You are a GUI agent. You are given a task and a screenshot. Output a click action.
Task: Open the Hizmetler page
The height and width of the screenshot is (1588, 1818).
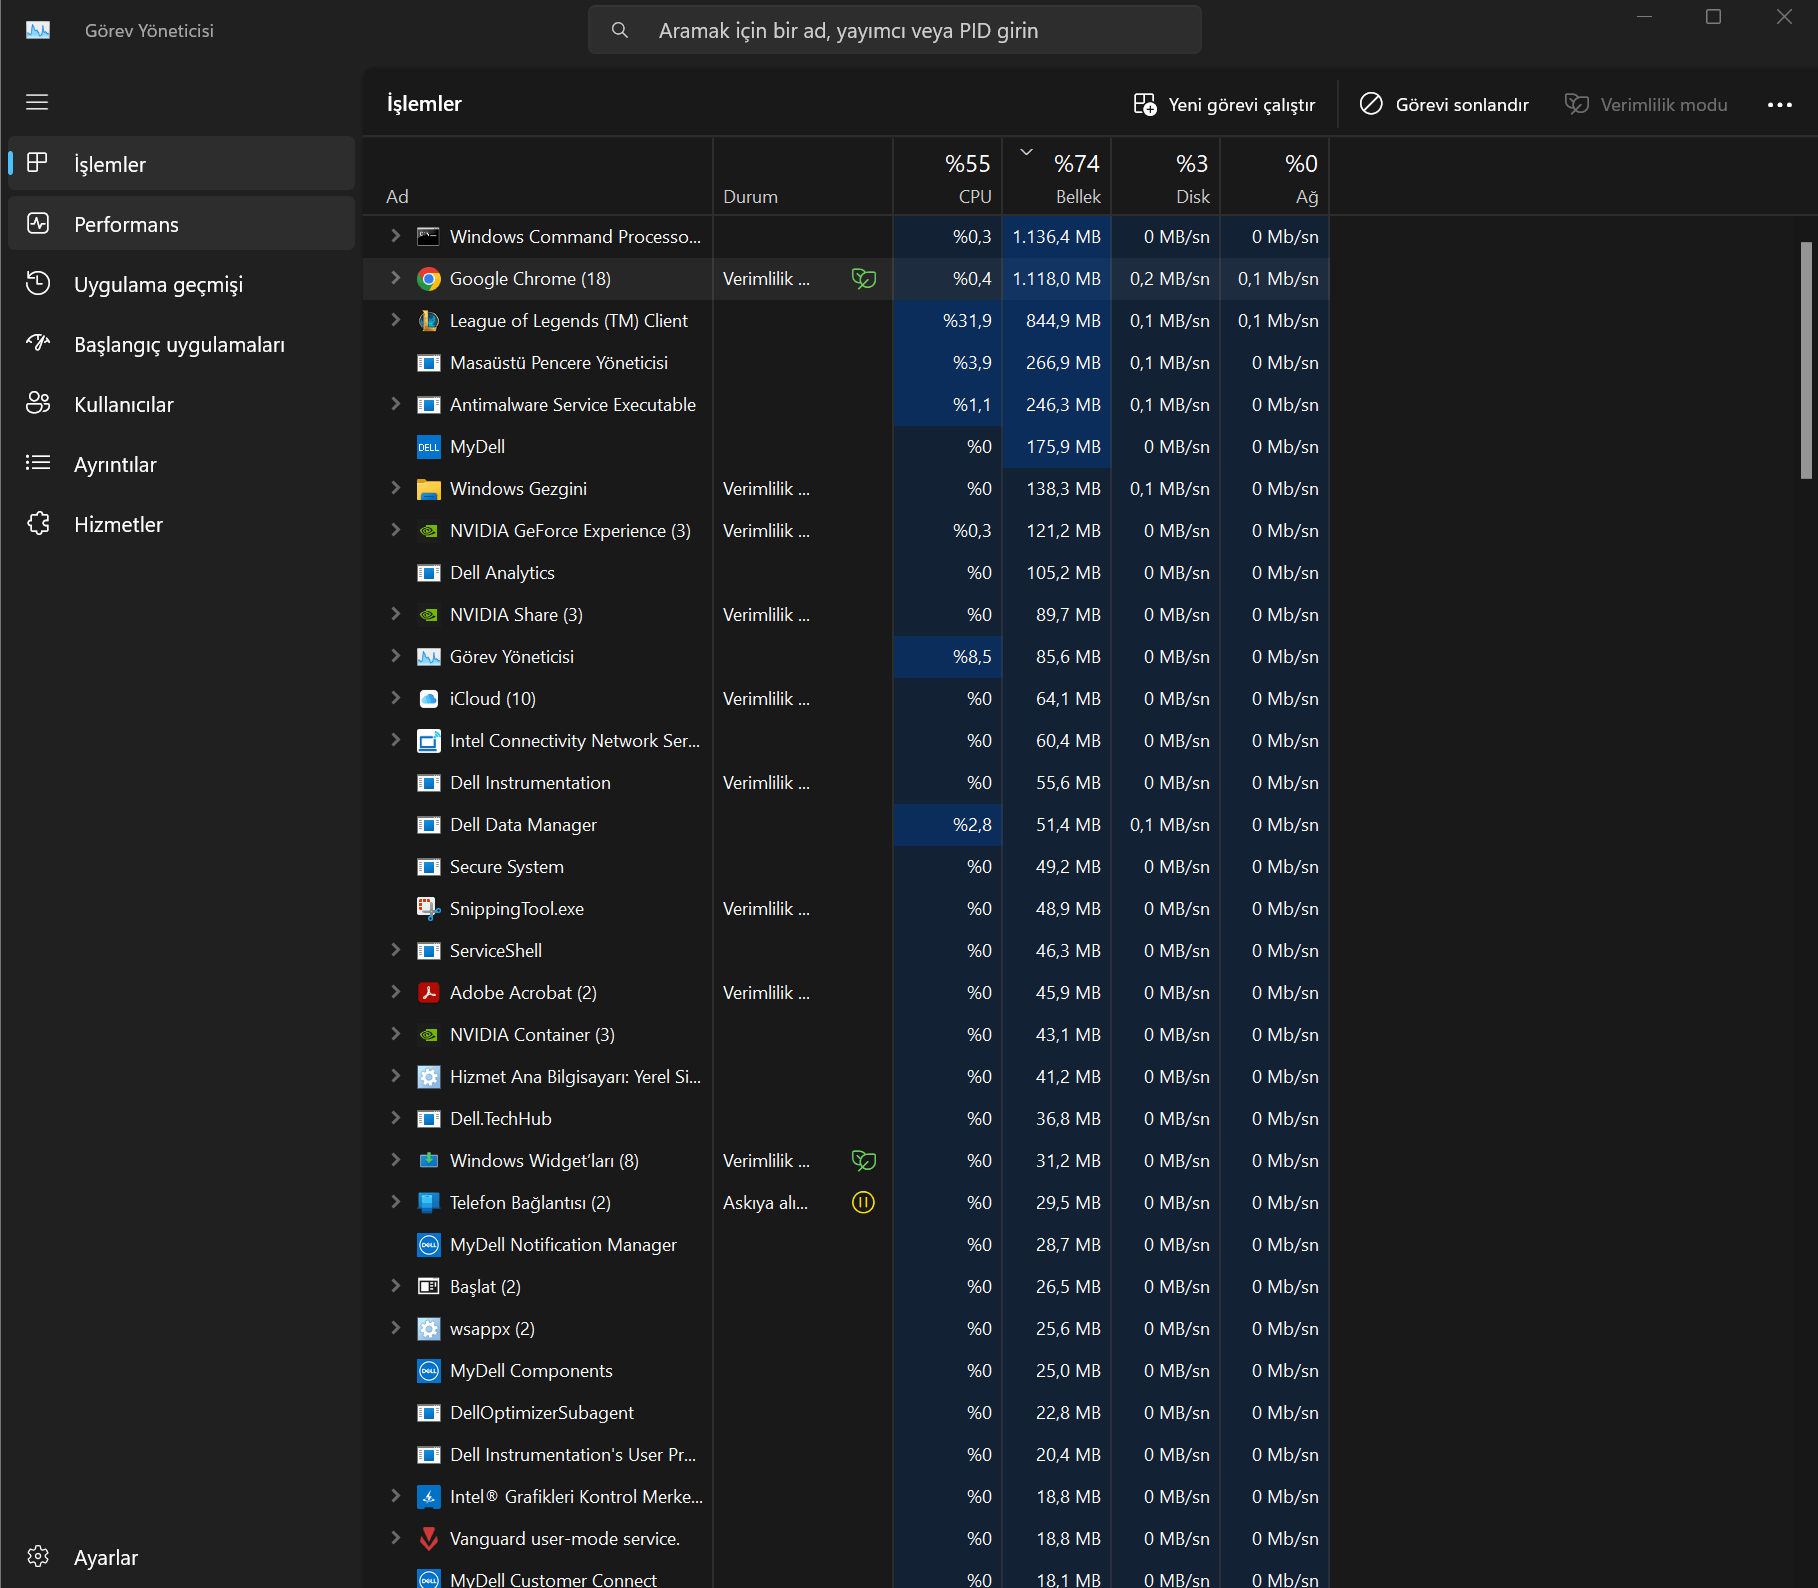tap(182, 524)
